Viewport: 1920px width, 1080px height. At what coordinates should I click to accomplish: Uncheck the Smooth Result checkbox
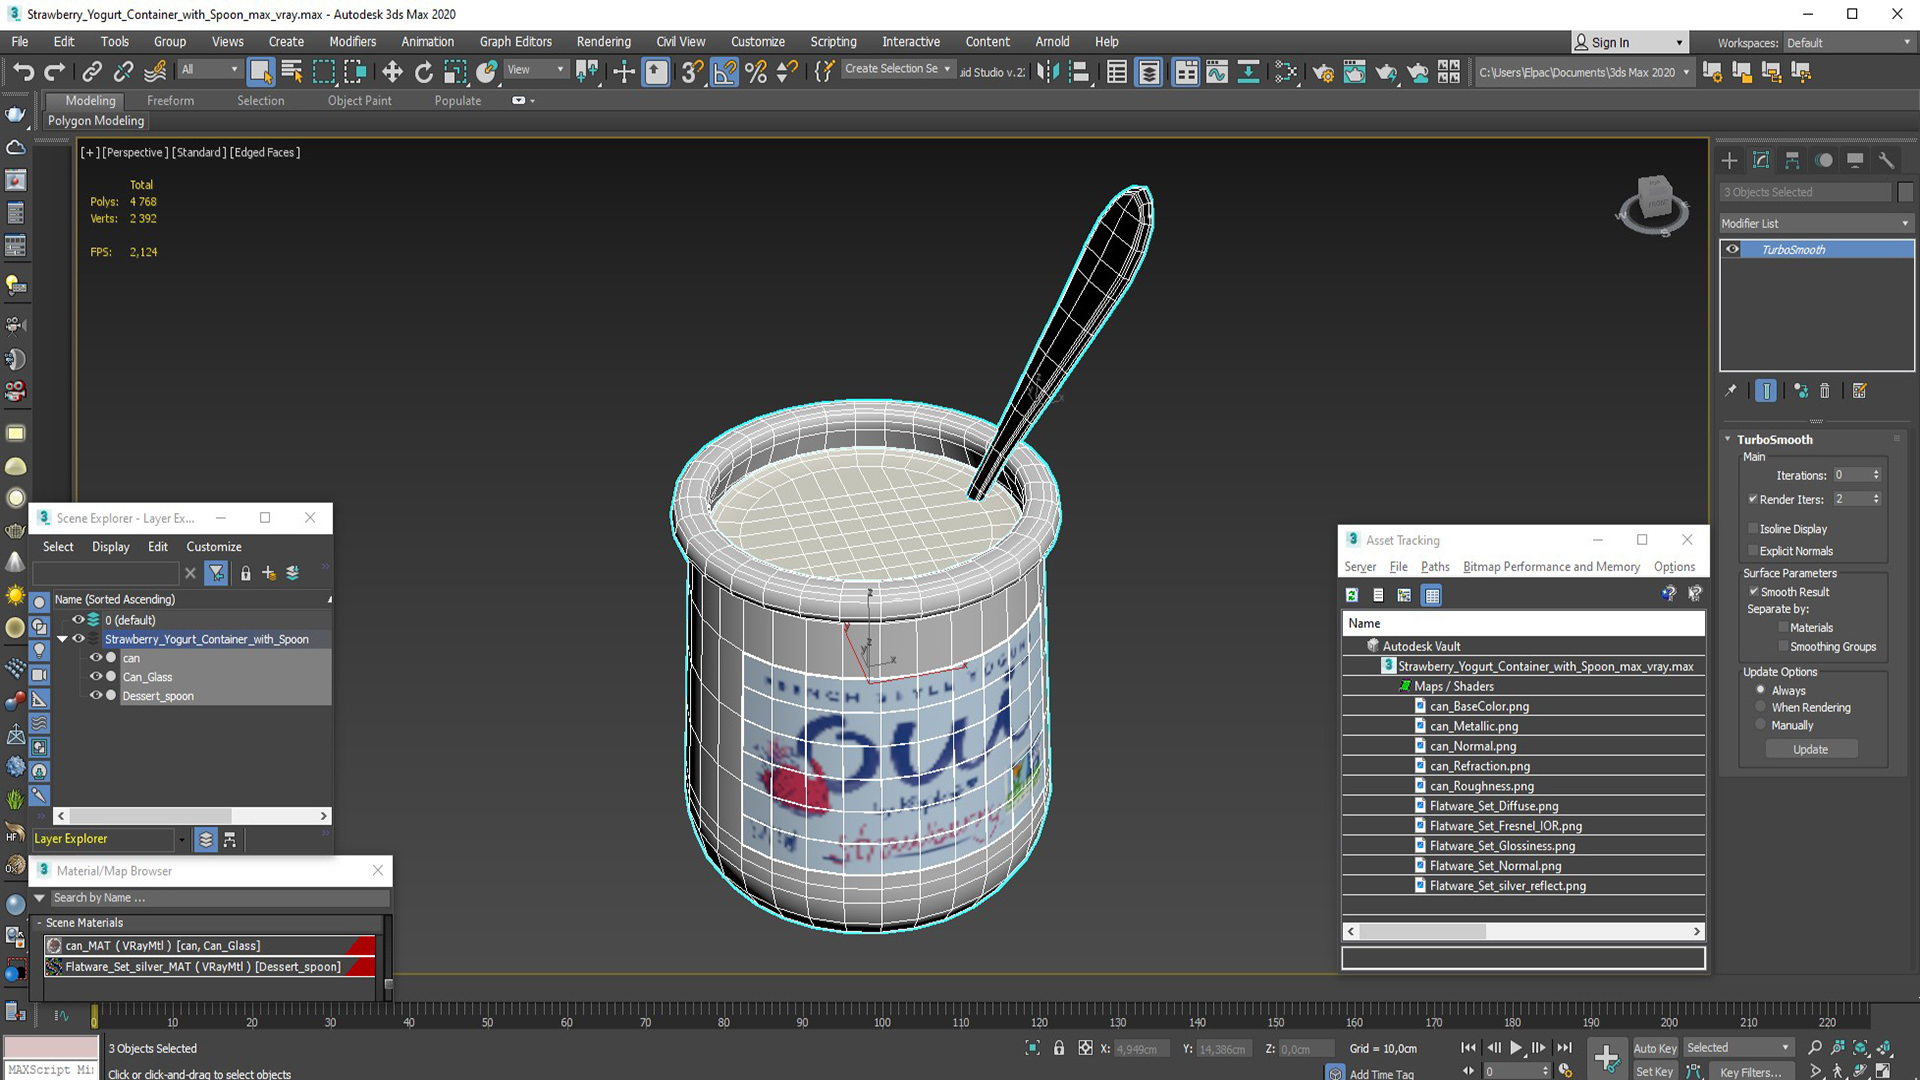pyautogui.click(x=1753, y=591)
